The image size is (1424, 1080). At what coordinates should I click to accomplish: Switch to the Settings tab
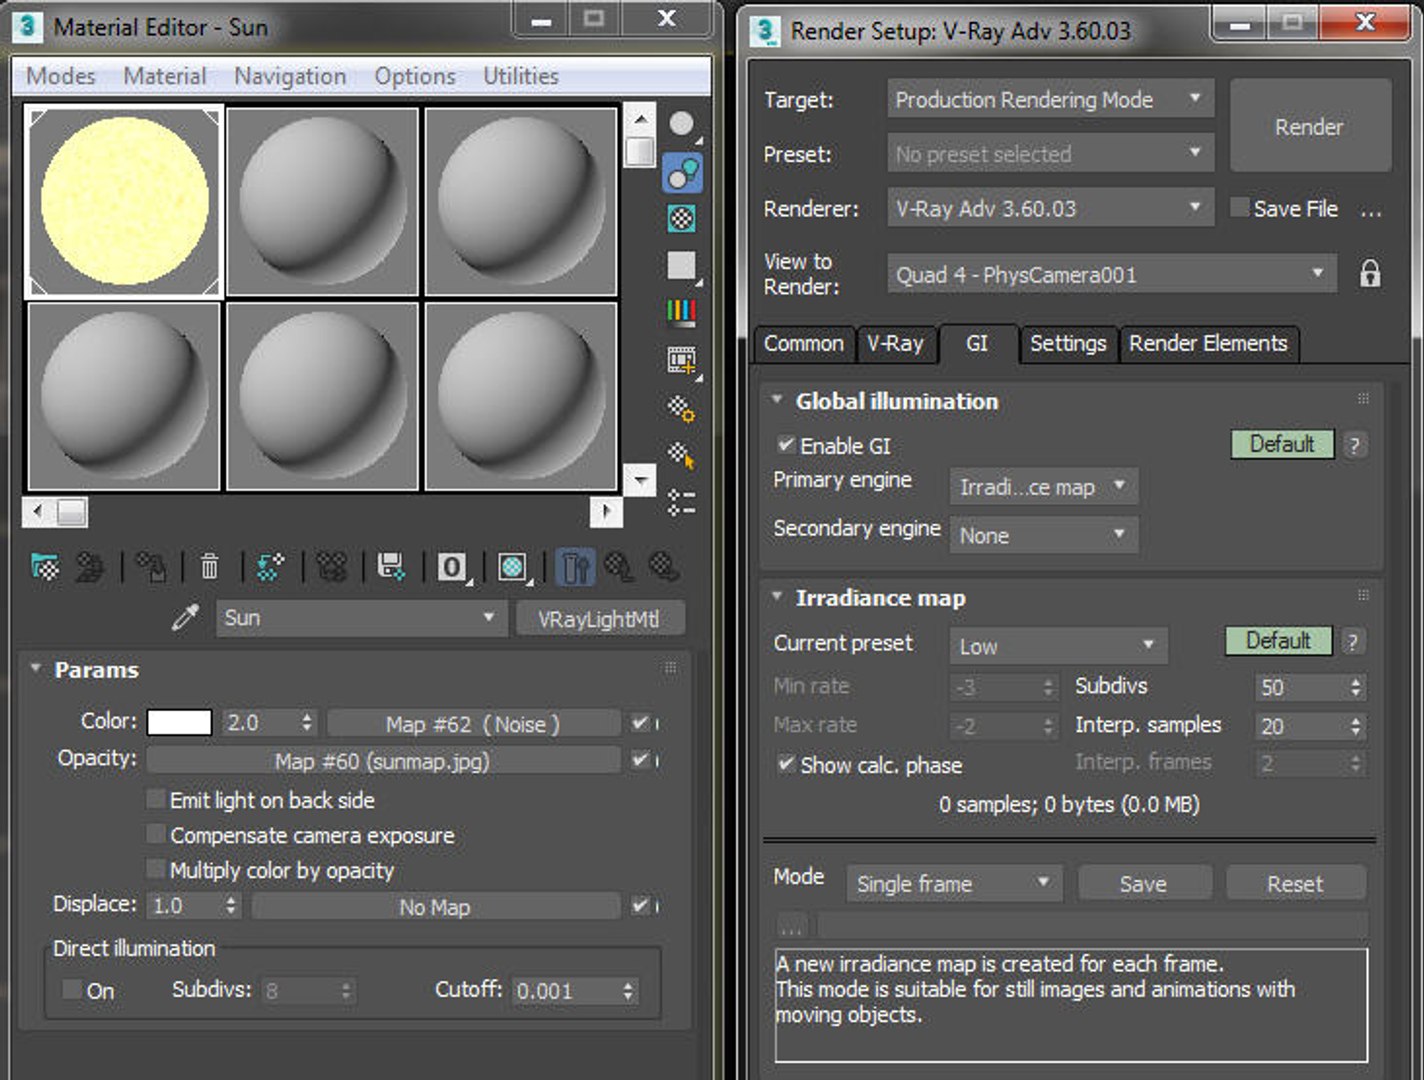[1068, 344]
